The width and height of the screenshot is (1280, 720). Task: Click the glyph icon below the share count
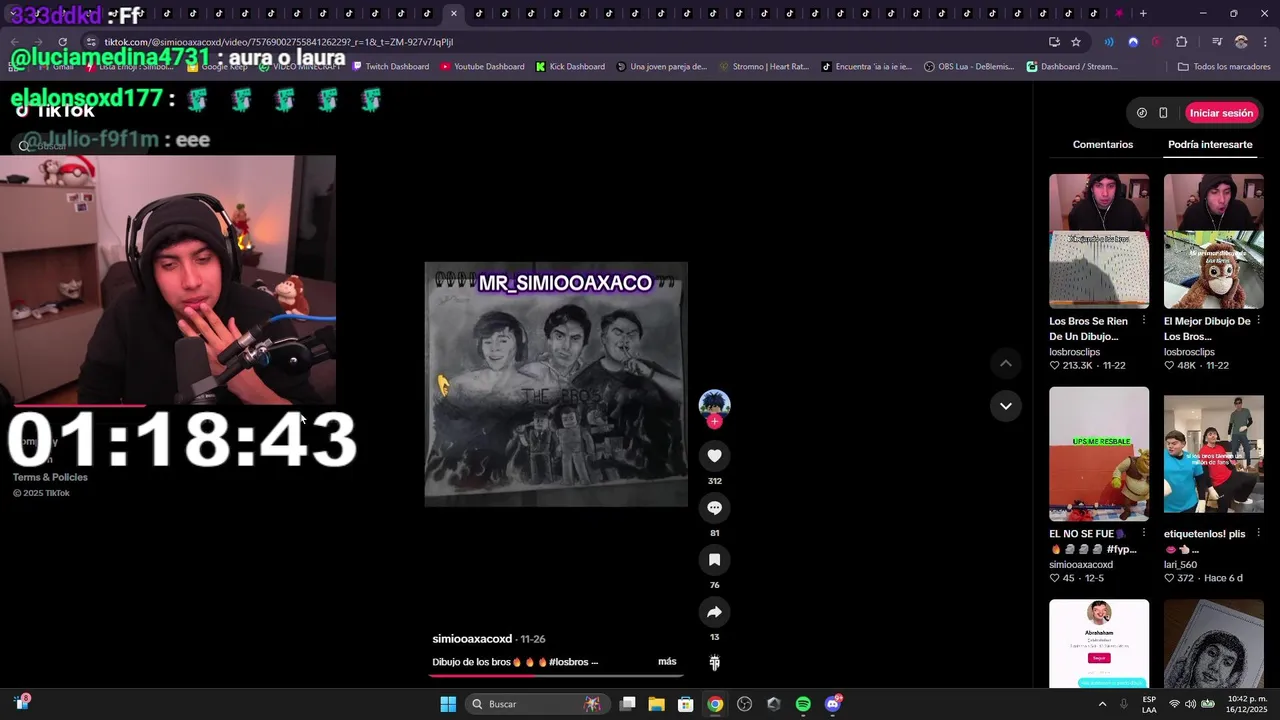(x=714, y=662)
